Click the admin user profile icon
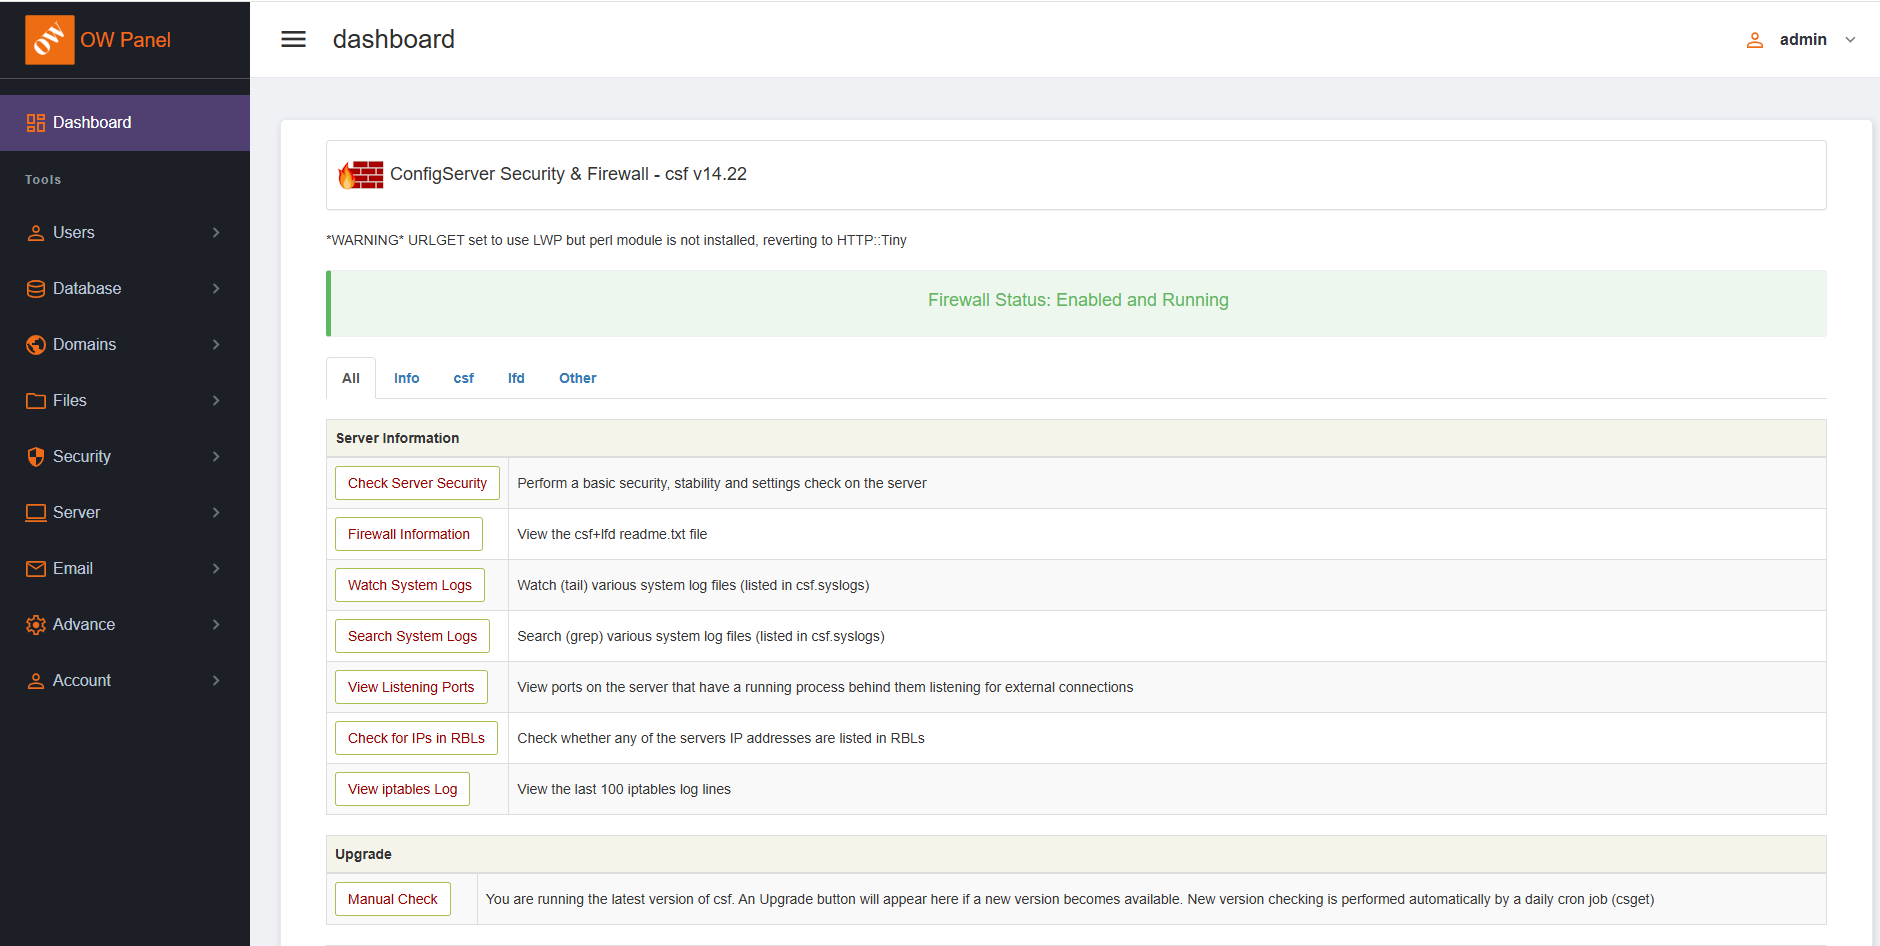Viewport: 1880px width, 946px height. (x=1754, y=40)
